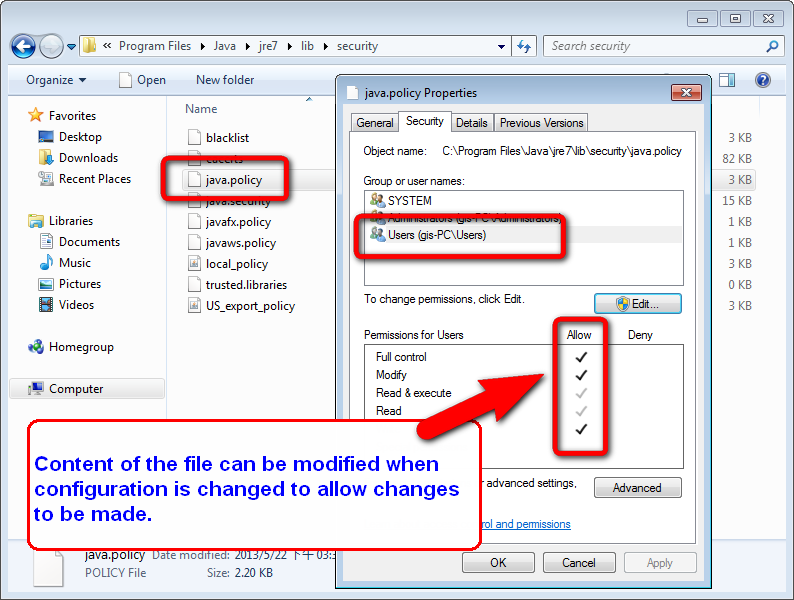Screen dimensions: 794x600
Task: Select the javaws.policy file
Action: pyautogui.click(x=232, y=243)
